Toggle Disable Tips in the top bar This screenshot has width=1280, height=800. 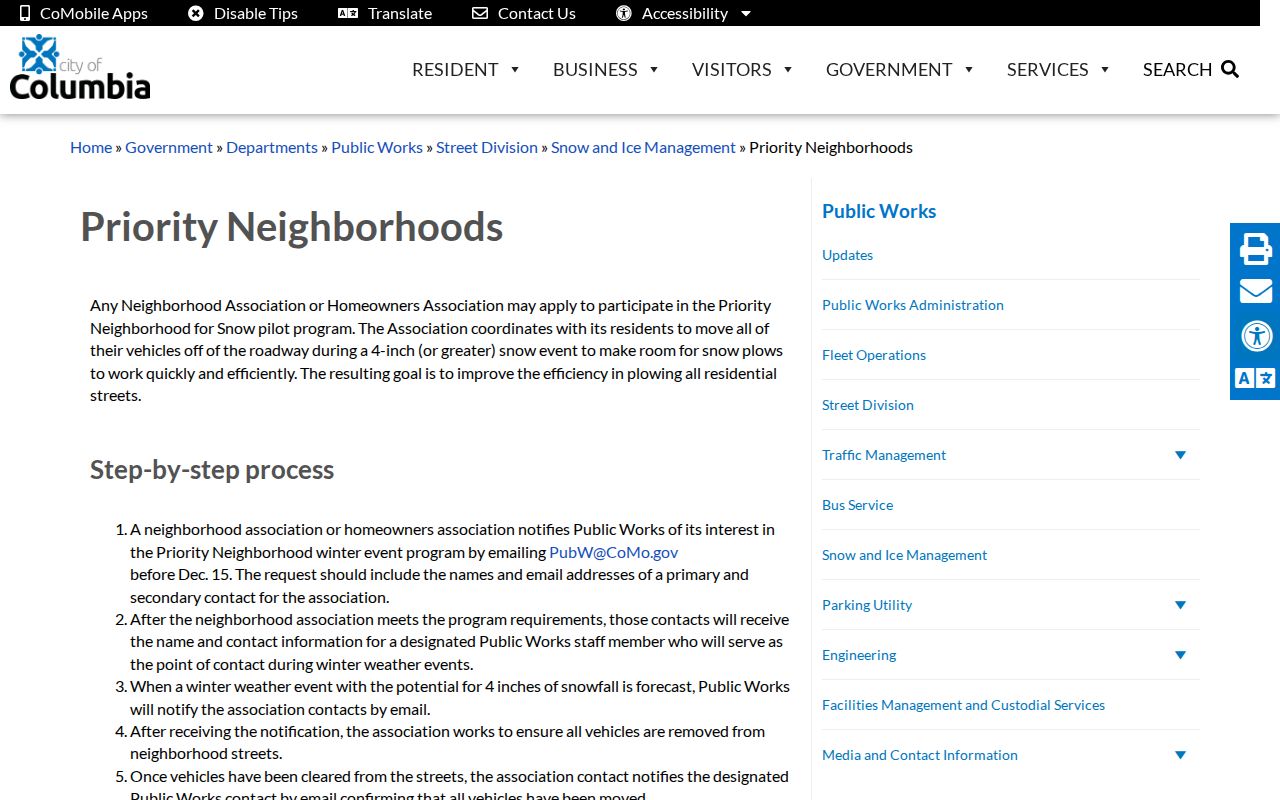(x=243, y=13)
